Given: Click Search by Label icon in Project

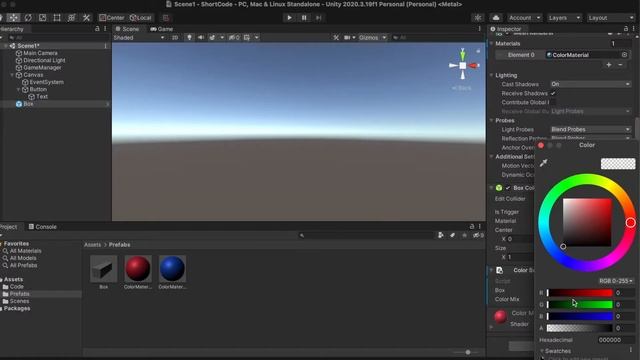Looking at the screenshot, I should click(452, 235).
